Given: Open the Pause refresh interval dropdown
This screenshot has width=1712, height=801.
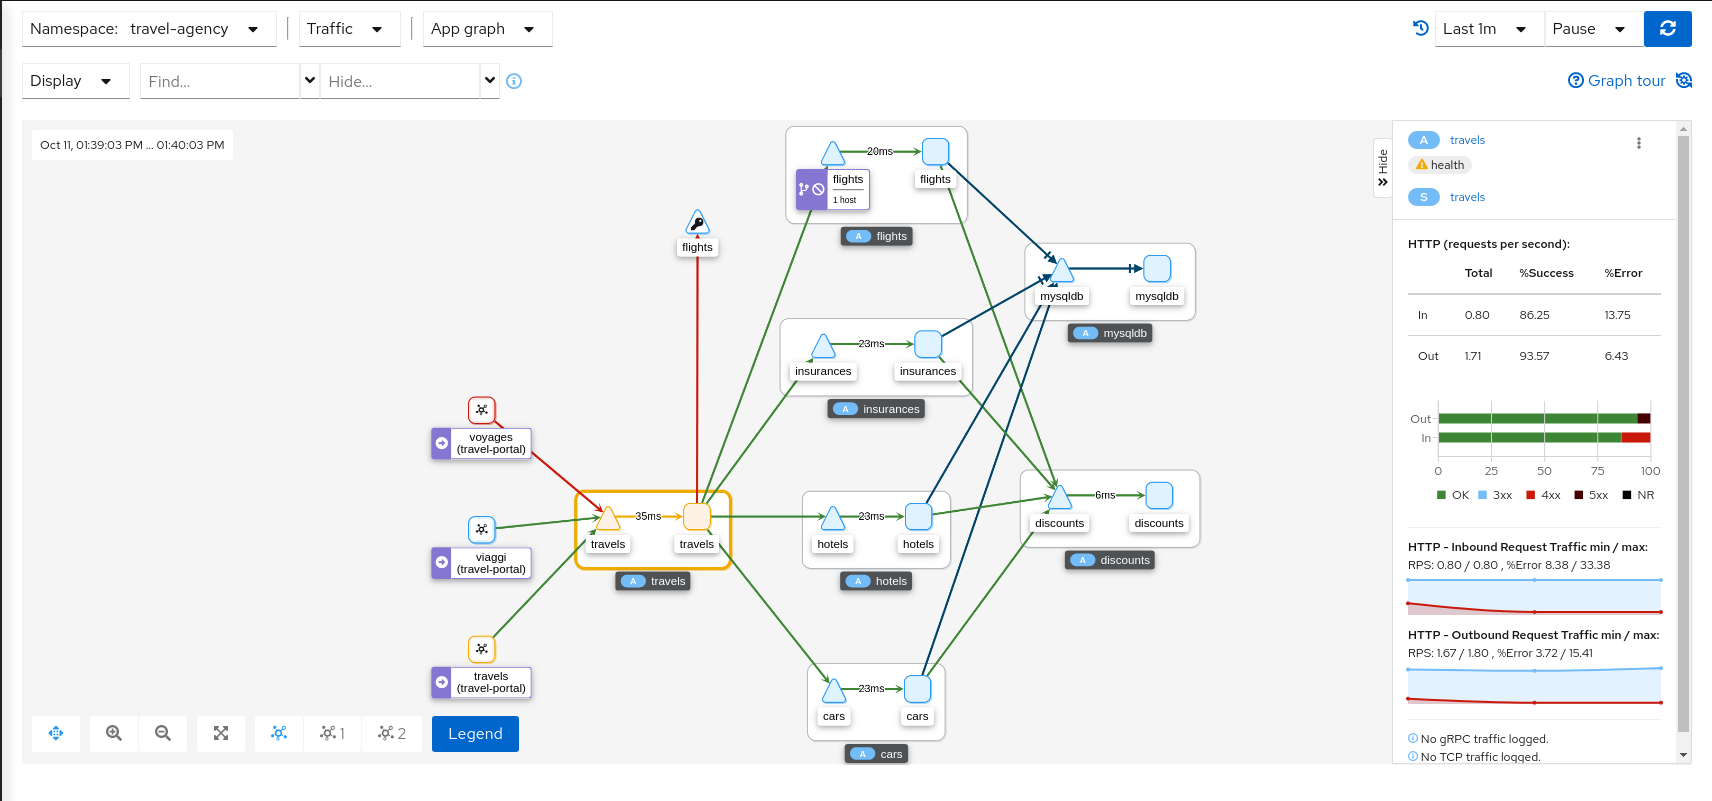Looking at the screenshot, I should pos(1590,29).
